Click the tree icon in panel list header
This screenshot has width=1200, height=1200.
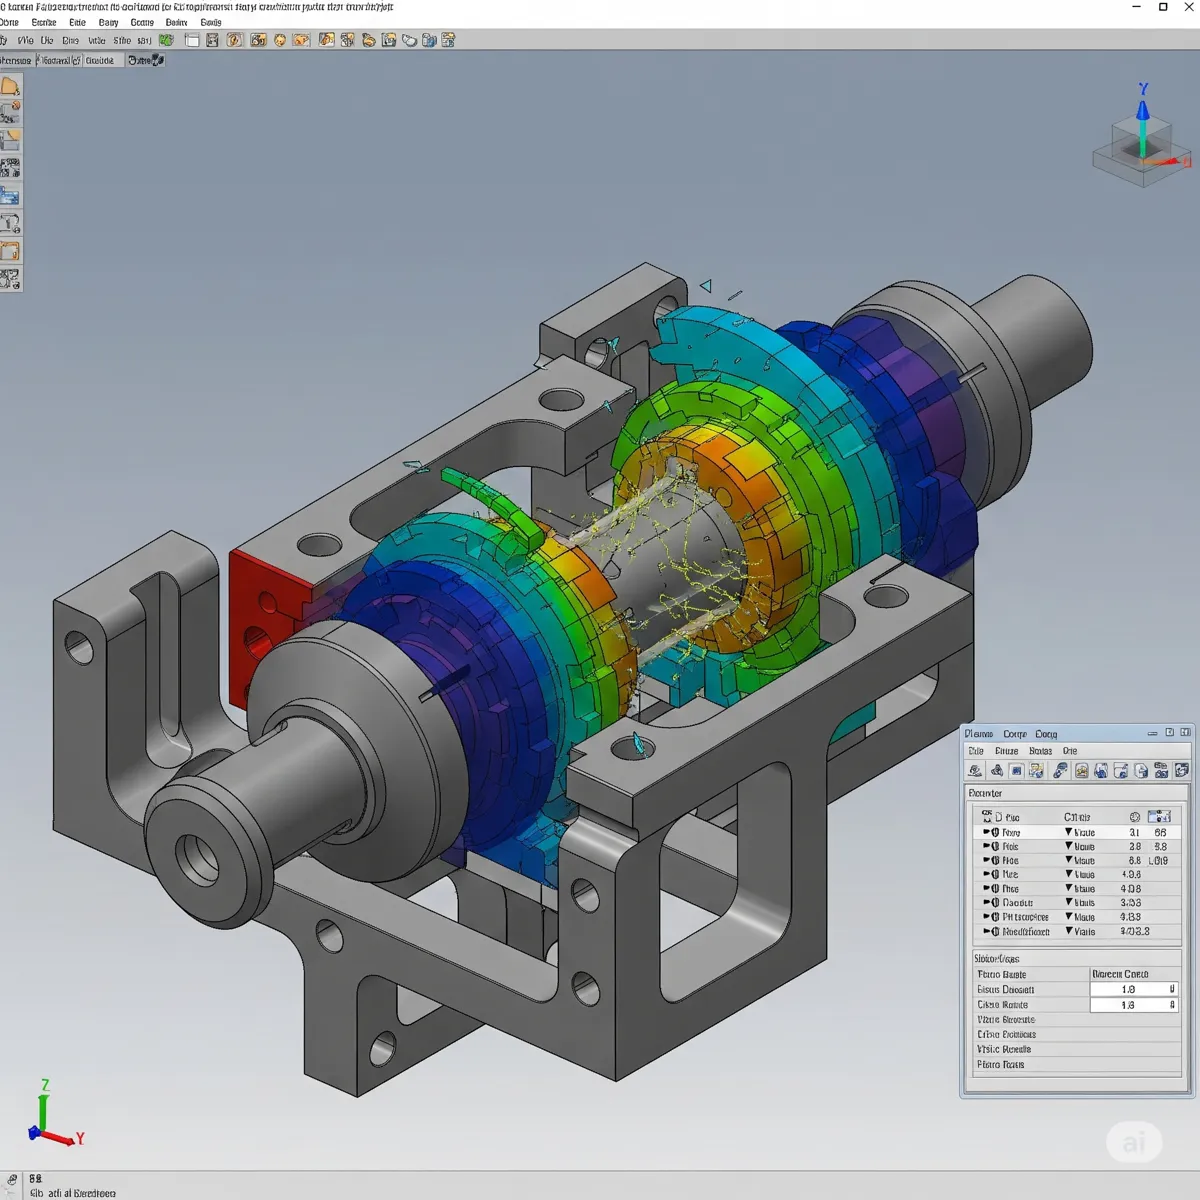(x=987, y=816)
